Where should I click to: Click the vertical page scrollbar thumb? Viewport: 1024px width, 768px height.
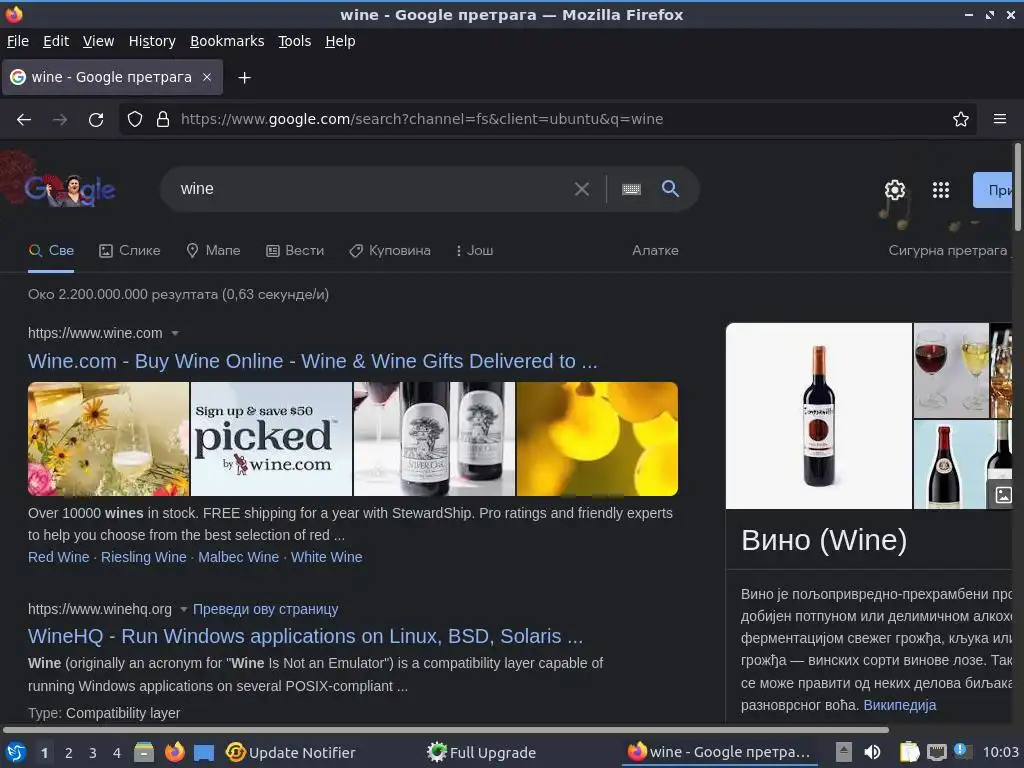[1017, 187]
